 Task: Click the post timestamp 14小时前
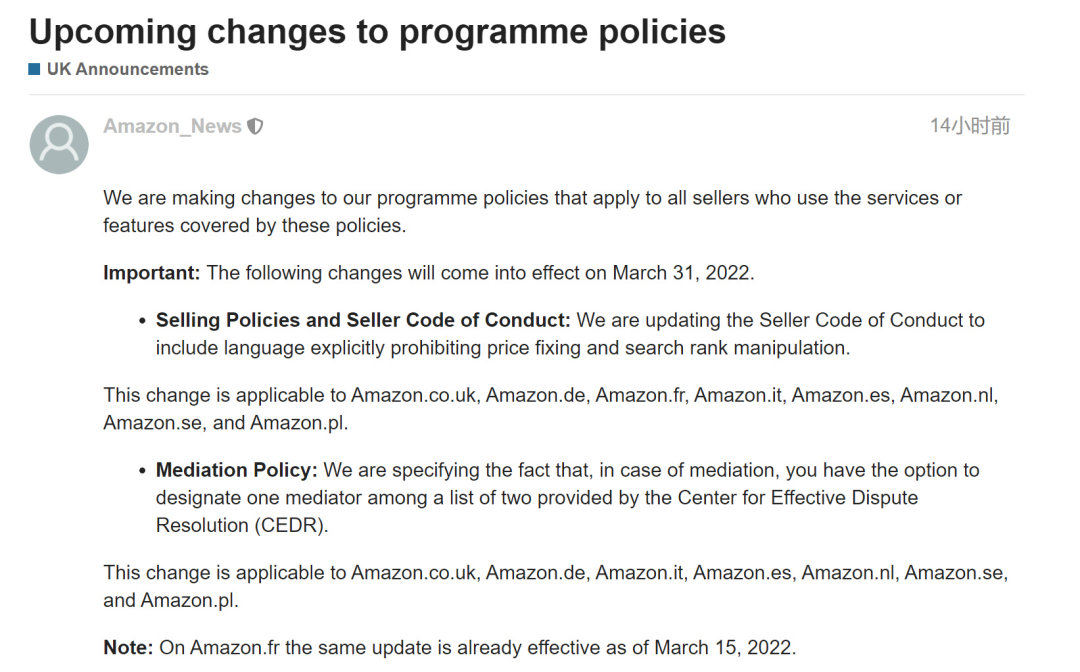(x=969, y=126)
